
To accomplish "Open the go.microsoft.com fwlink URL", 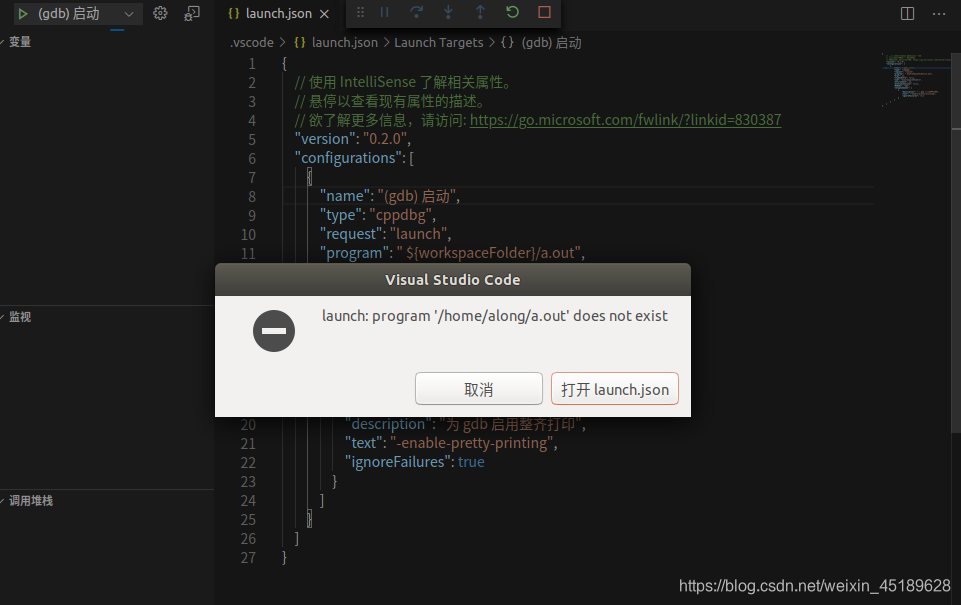I will (x=625, y=120).
